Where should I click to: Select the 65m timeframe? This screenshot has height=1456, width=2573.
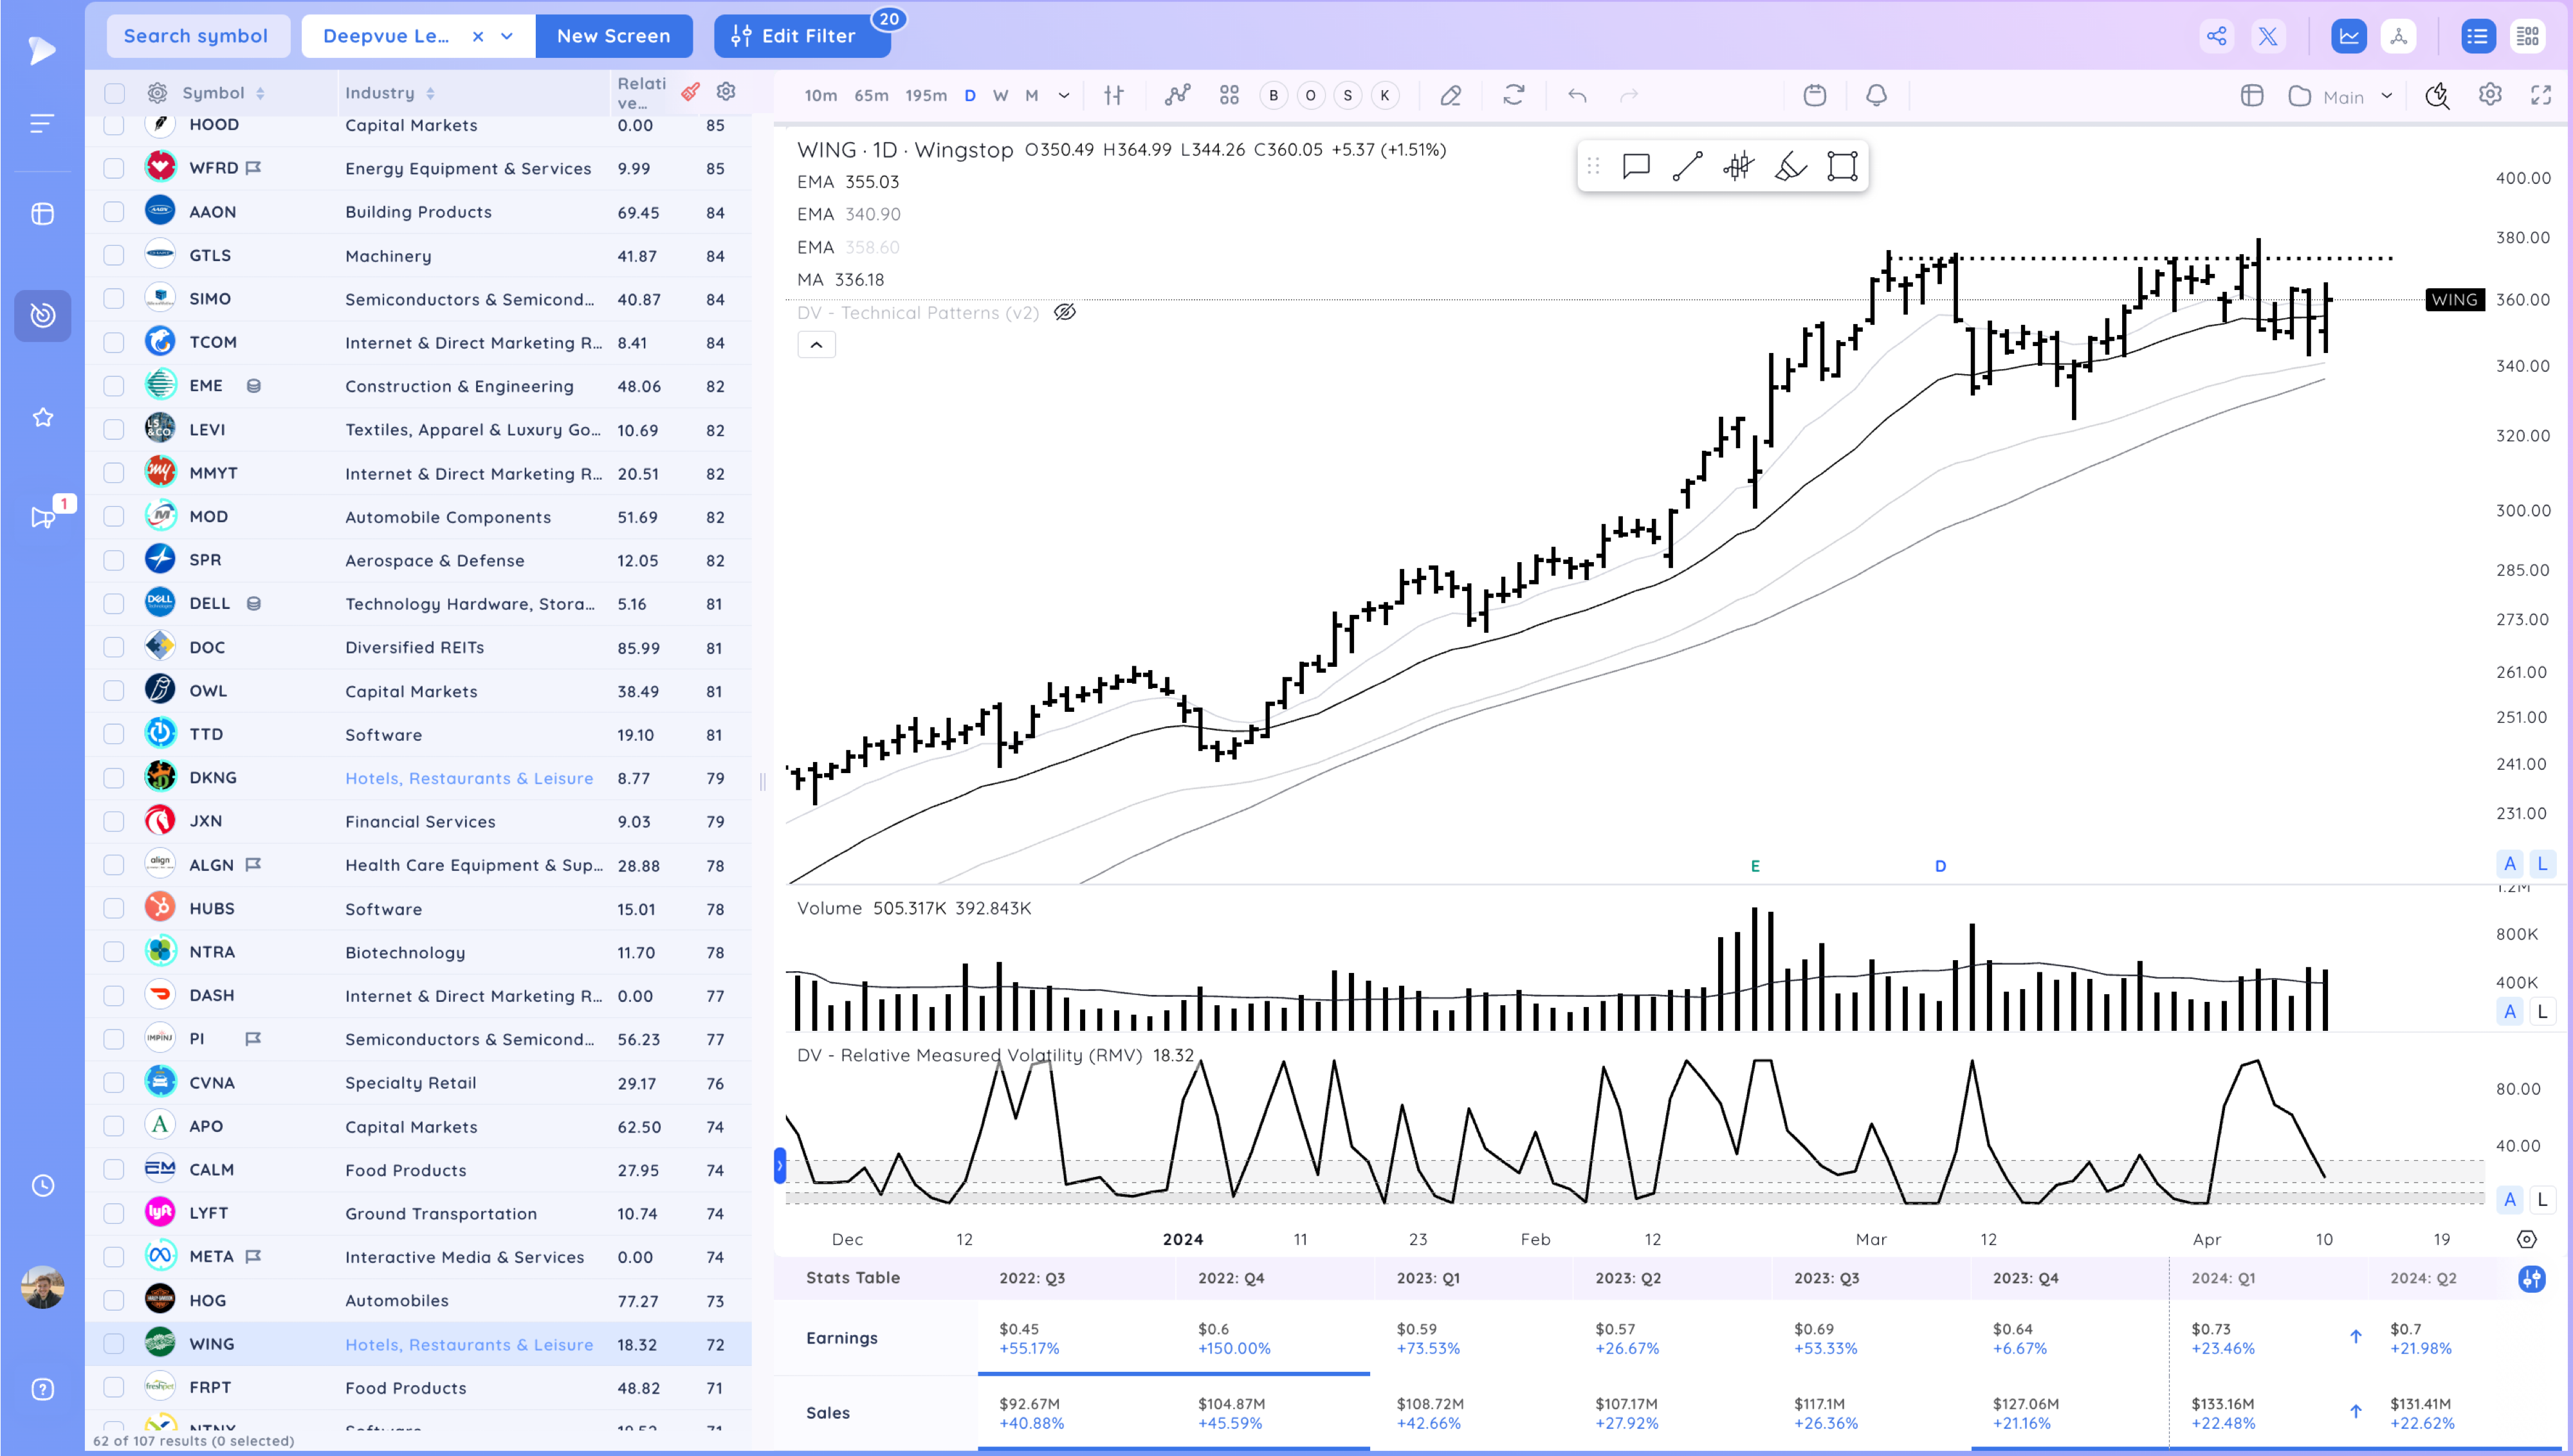tap(871, 96)
